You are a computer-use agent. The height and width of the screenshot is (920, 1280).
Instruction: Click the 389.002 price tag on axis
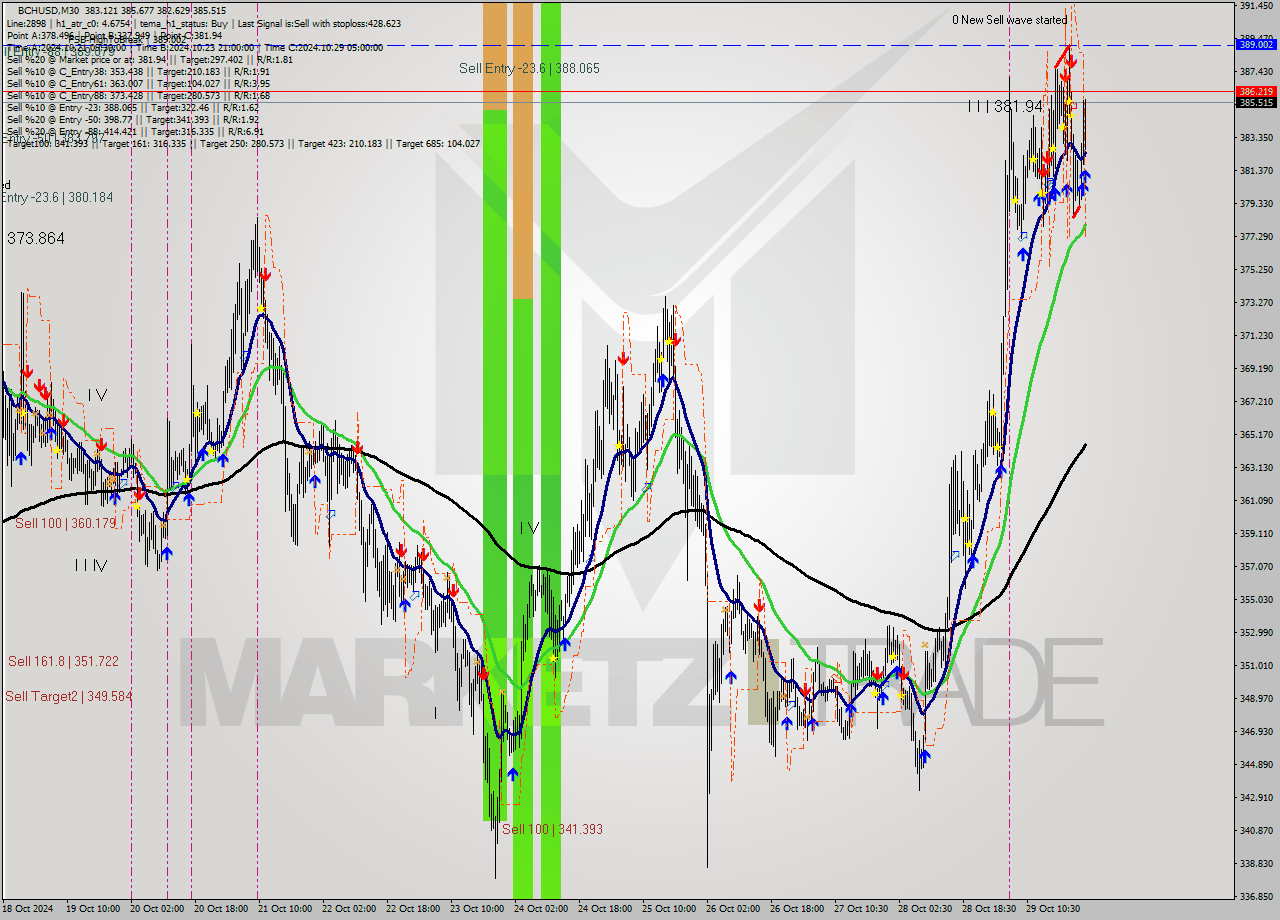click(x=1257, y=44)
